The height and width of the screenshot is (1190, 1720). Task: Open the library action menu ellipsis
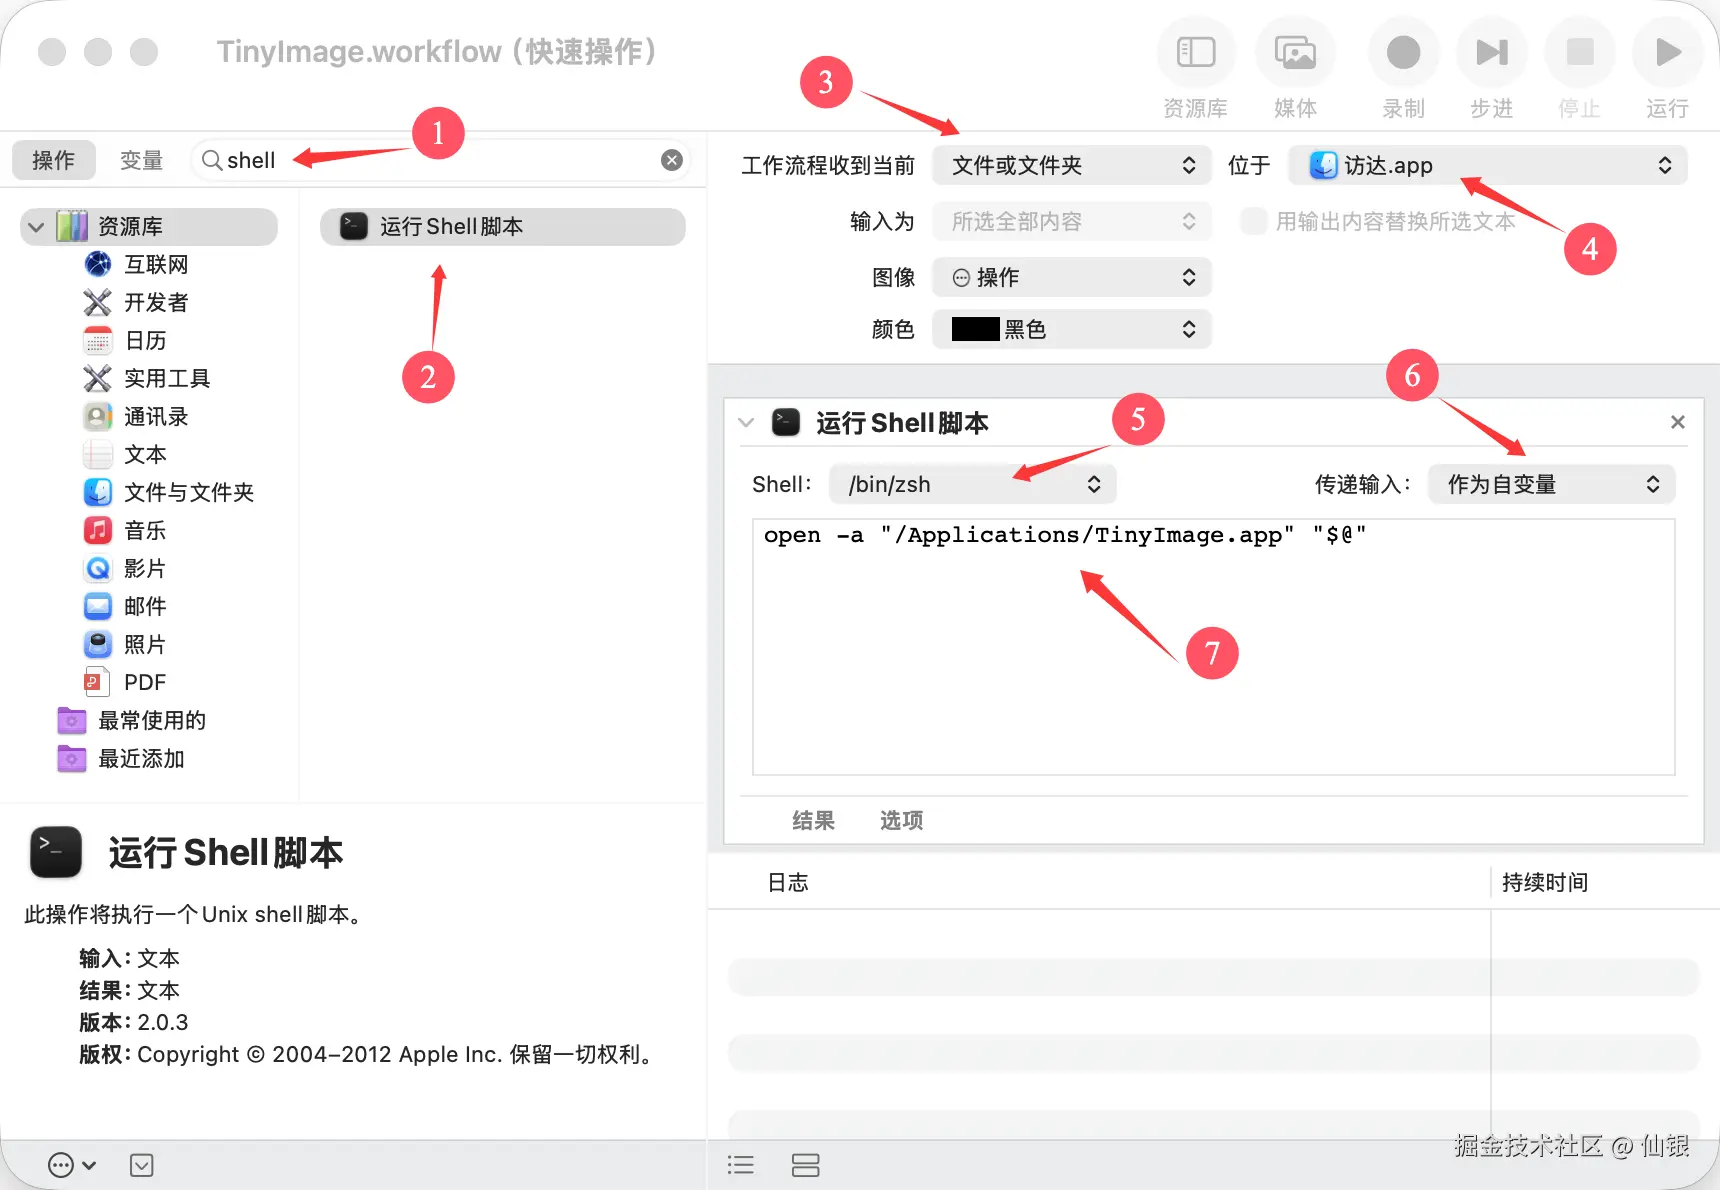[71, 1165]
